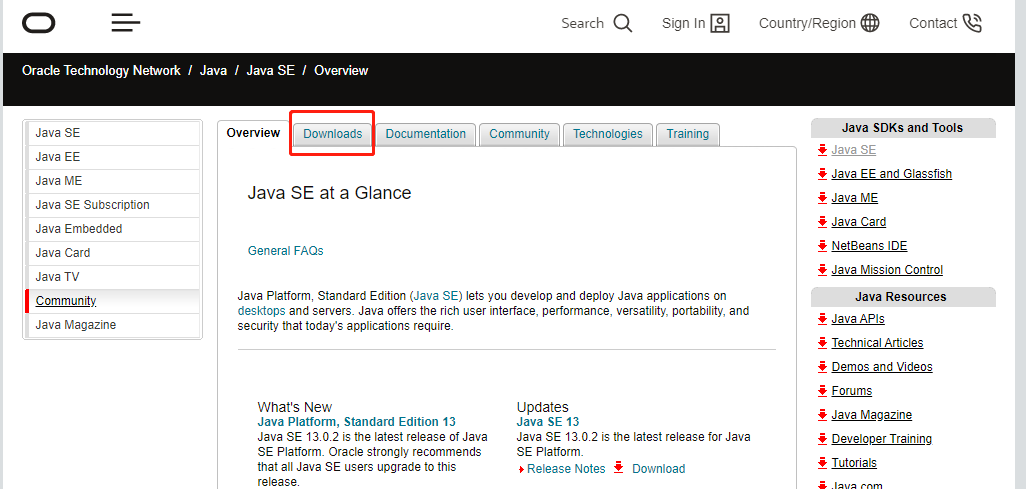
Task: Open the greyed Java SE link under SDKs
Action: pyautogui.click(x=854, y=150)
